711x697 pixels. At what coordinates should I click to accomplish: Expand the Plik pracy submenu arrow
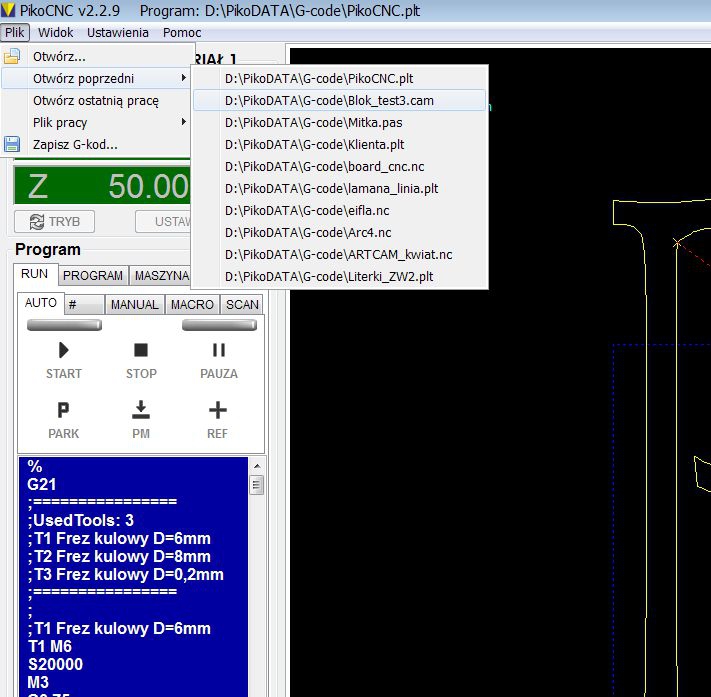183,122
